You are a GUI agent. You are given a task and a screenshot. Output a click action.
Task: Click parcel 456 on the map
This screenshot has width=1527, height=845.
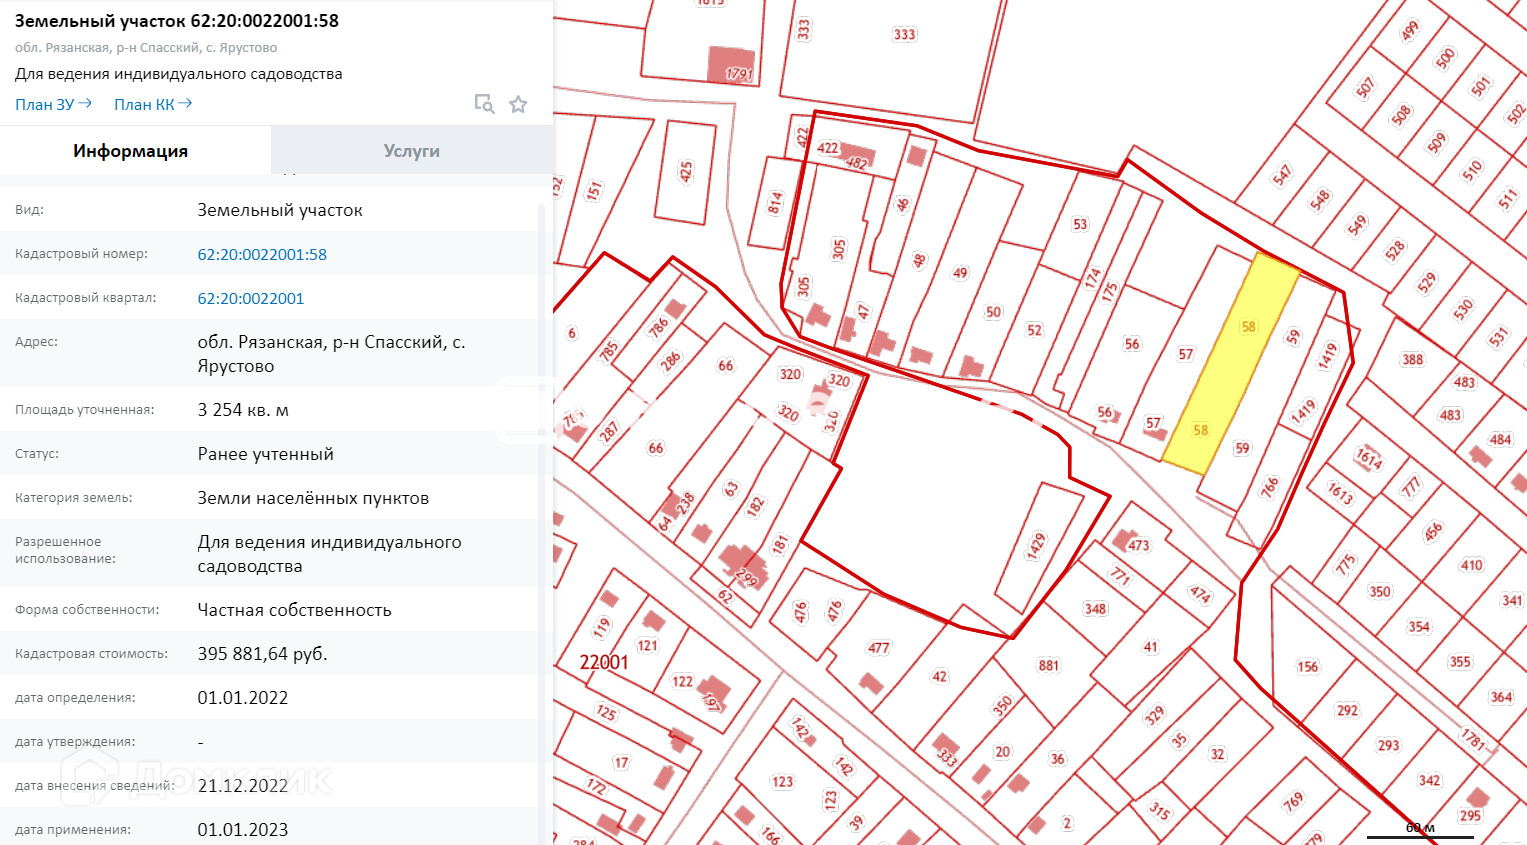tap(1433, 531)
